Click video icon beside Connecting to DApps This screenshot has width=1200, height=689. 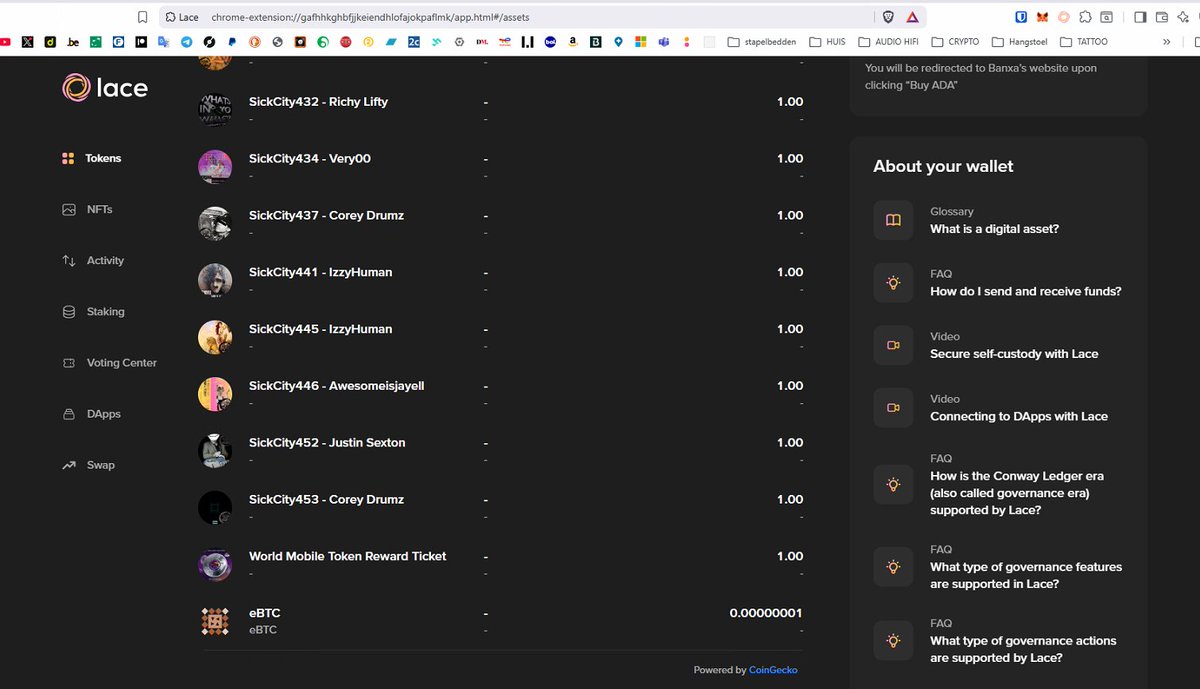pos(893,407)
